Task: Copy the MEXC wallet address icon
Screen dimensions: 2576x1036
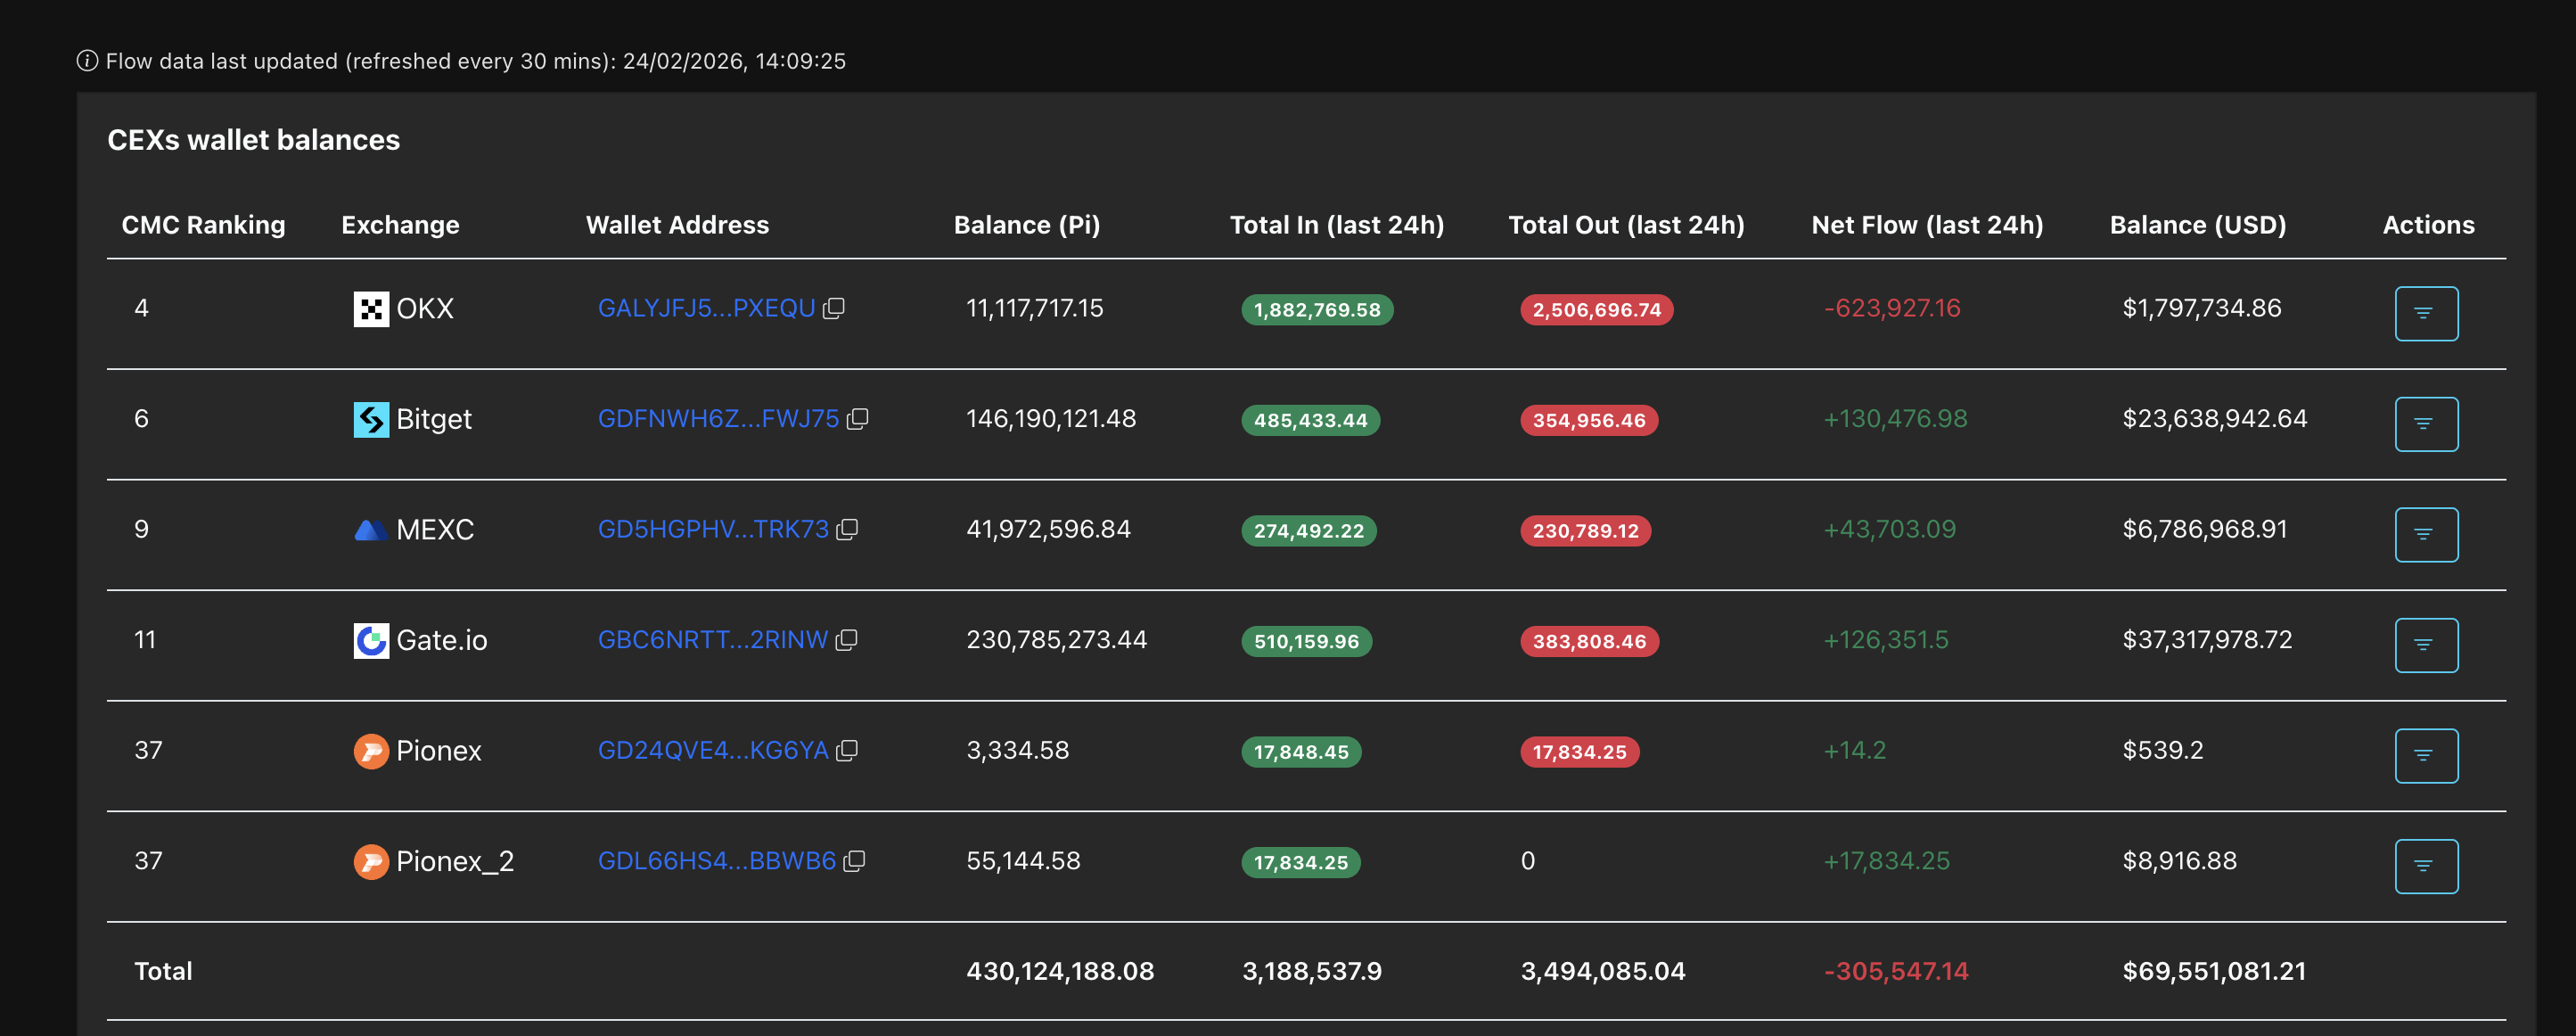Action: coord(847,530)
